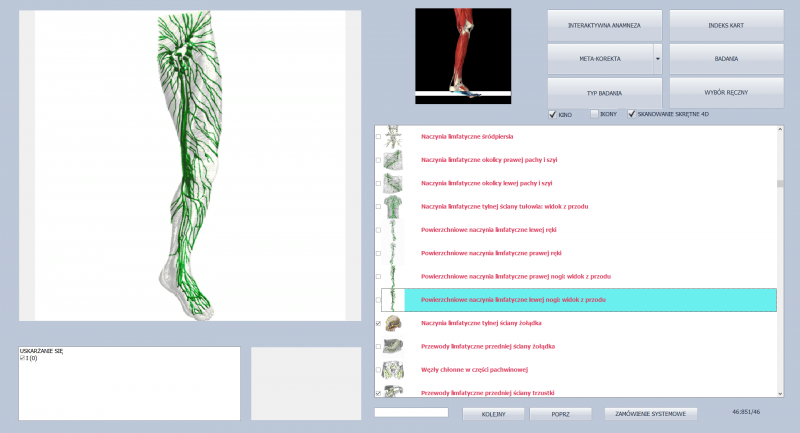Toggle checkbox for item 1 (0) under USKARŻANIE SIĘ

tap(23, 358)
